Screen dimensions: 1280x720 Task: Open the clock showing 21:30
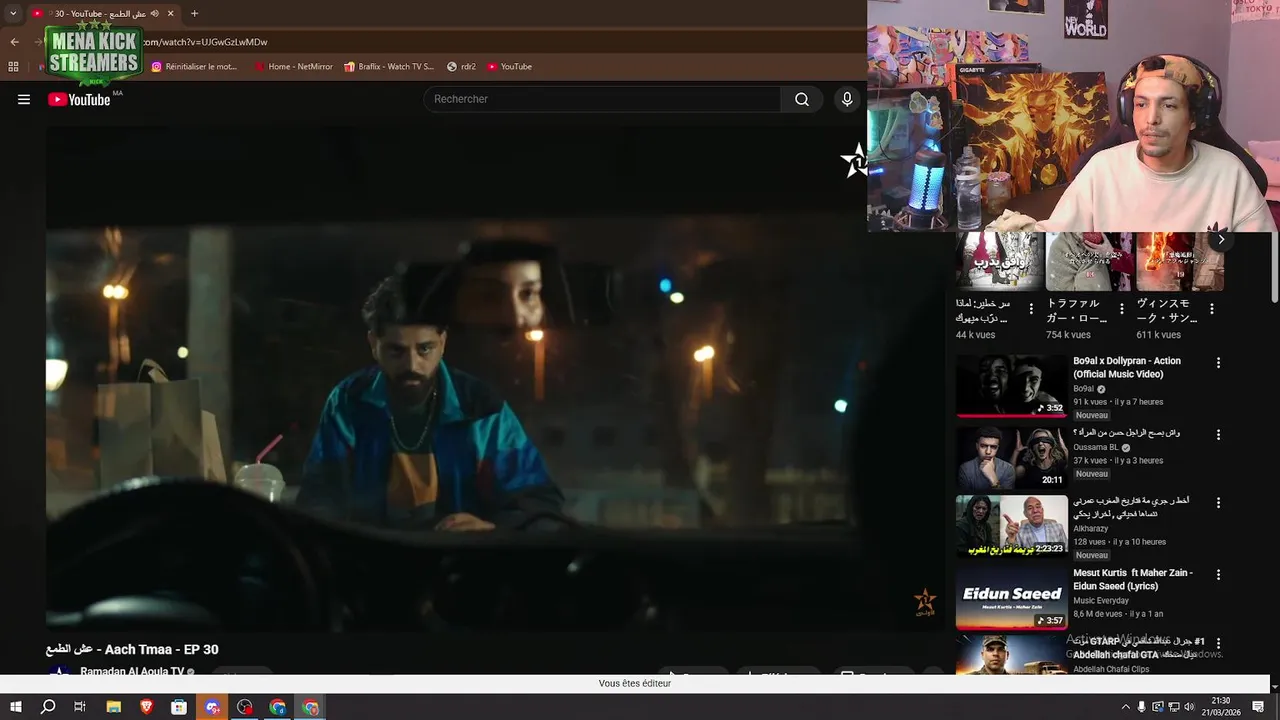click(1221, 707)
